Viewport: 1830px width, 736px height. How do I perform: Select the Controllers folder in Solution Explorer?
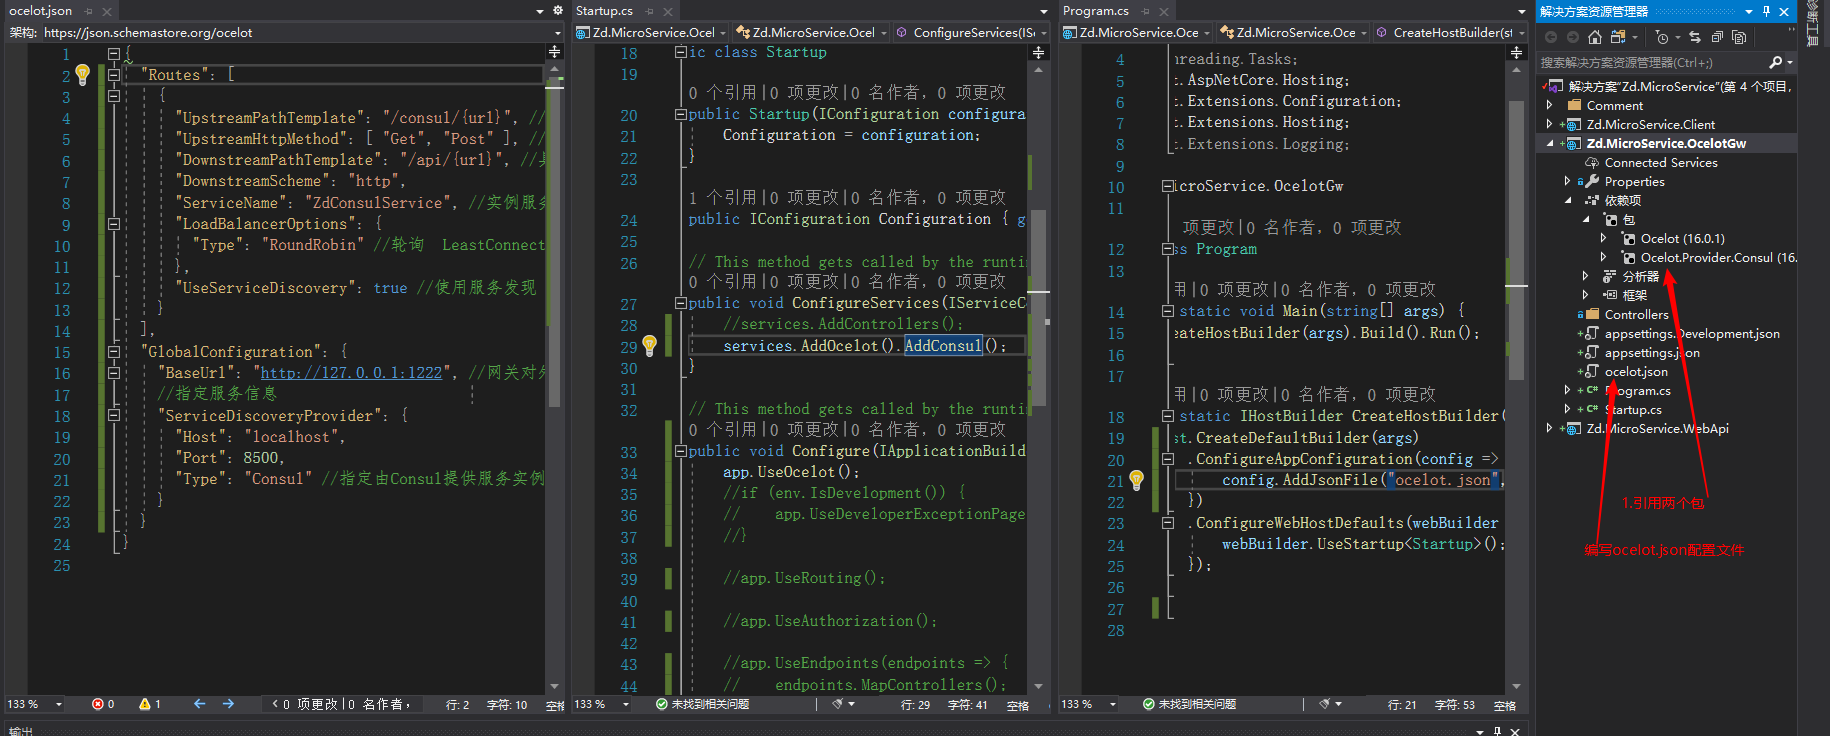pyautogui.click(x=1637, y=314)
